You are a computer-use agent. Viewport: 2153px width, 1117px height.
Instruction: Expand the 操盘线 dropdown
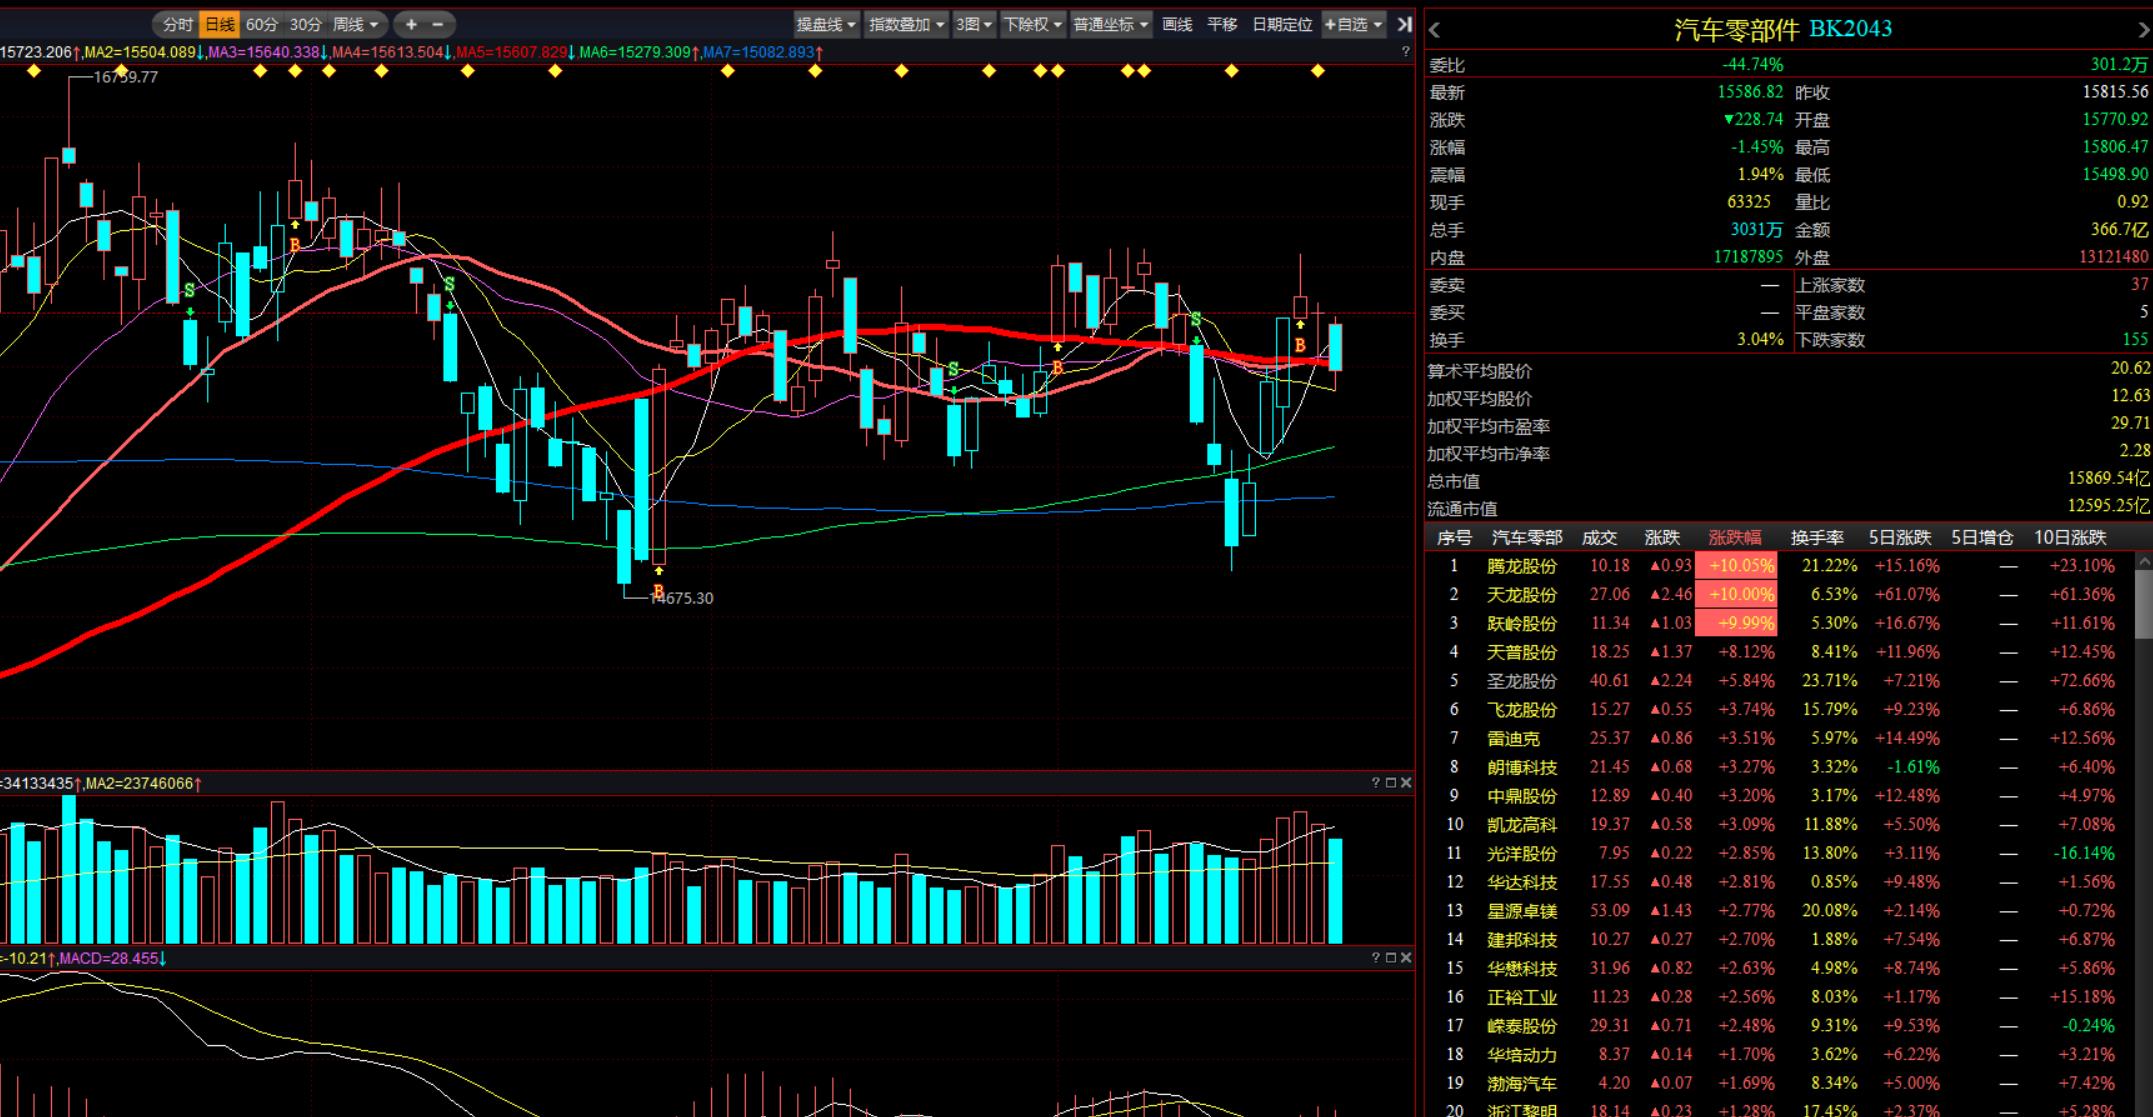[x=826, y=24]
